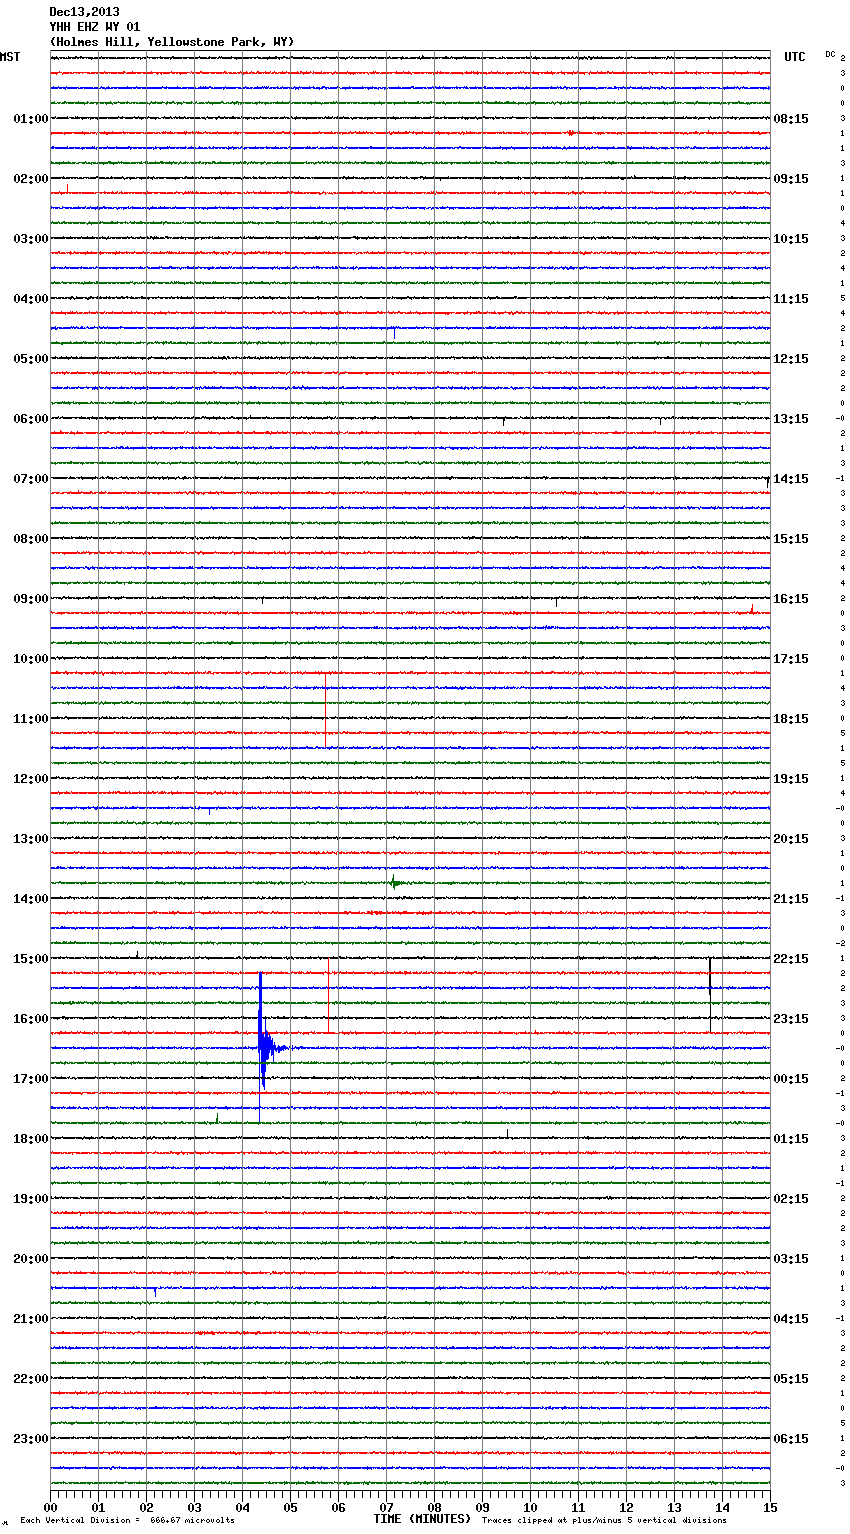
Task: Select the 06:00 MST time label
Action: [x=30, y=419]
